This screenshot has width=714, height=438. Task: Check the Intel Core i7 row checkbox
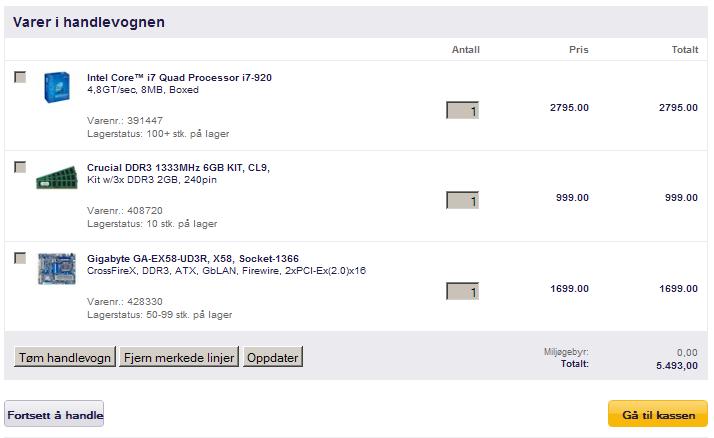[20, 77]
